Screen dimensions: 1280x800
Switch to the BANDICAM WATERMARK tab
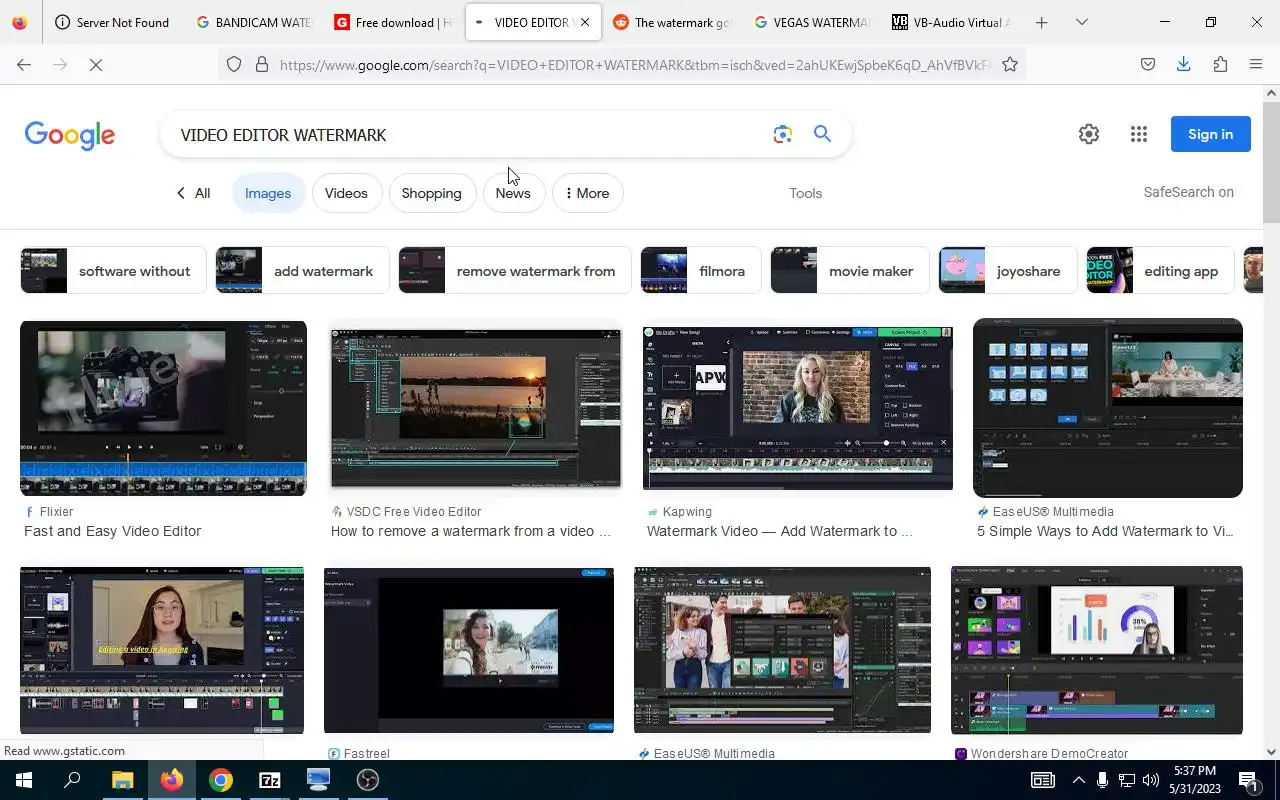point(253,22)
